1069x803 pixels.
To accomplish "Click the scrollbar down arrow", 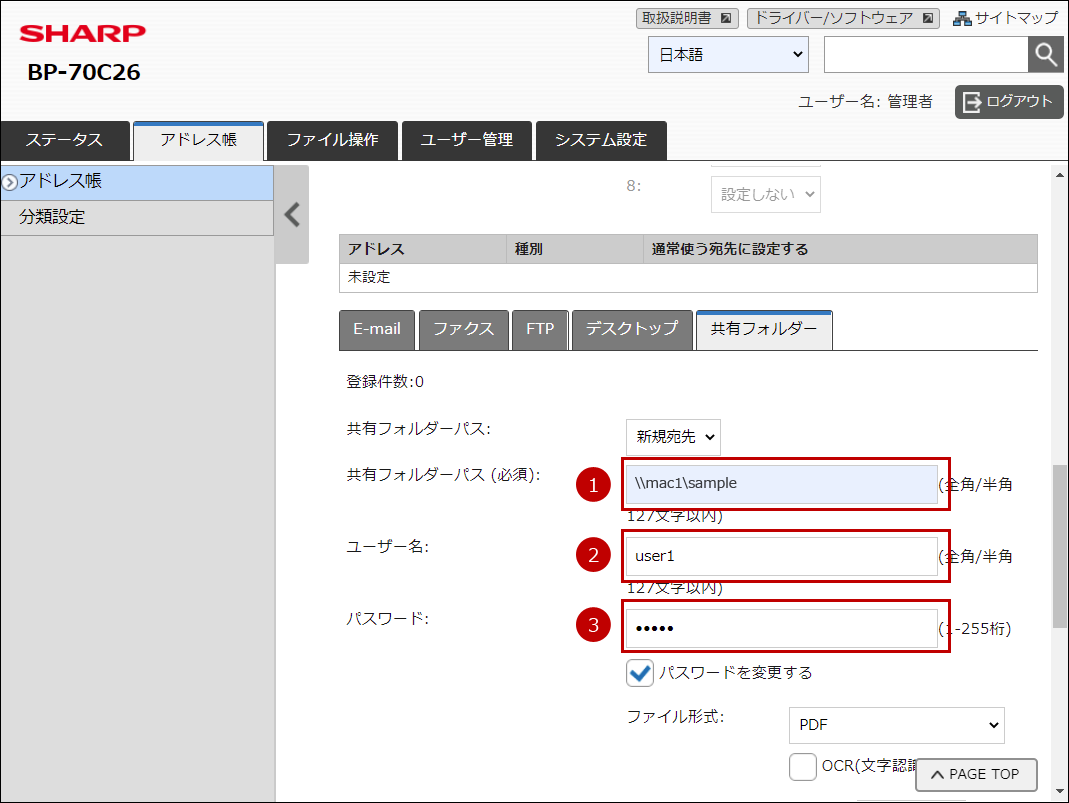I will point(1059,791).
